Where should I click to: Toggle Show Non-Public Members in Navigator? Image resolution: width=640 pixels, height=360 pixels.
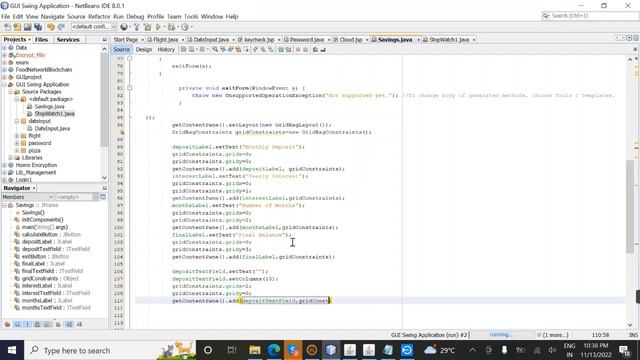[38, 324]
